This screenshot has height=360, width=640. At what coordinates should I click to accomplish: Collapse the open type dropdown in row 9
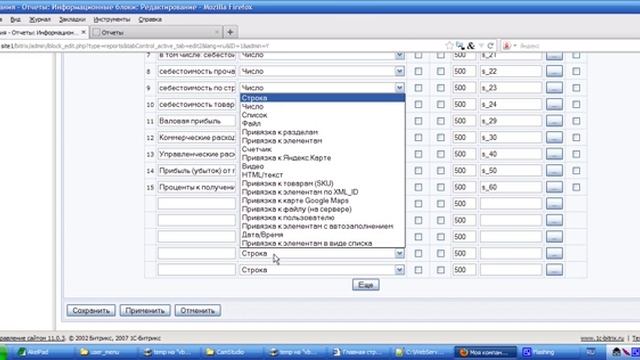pyautogui.click(x=399, y=88)
